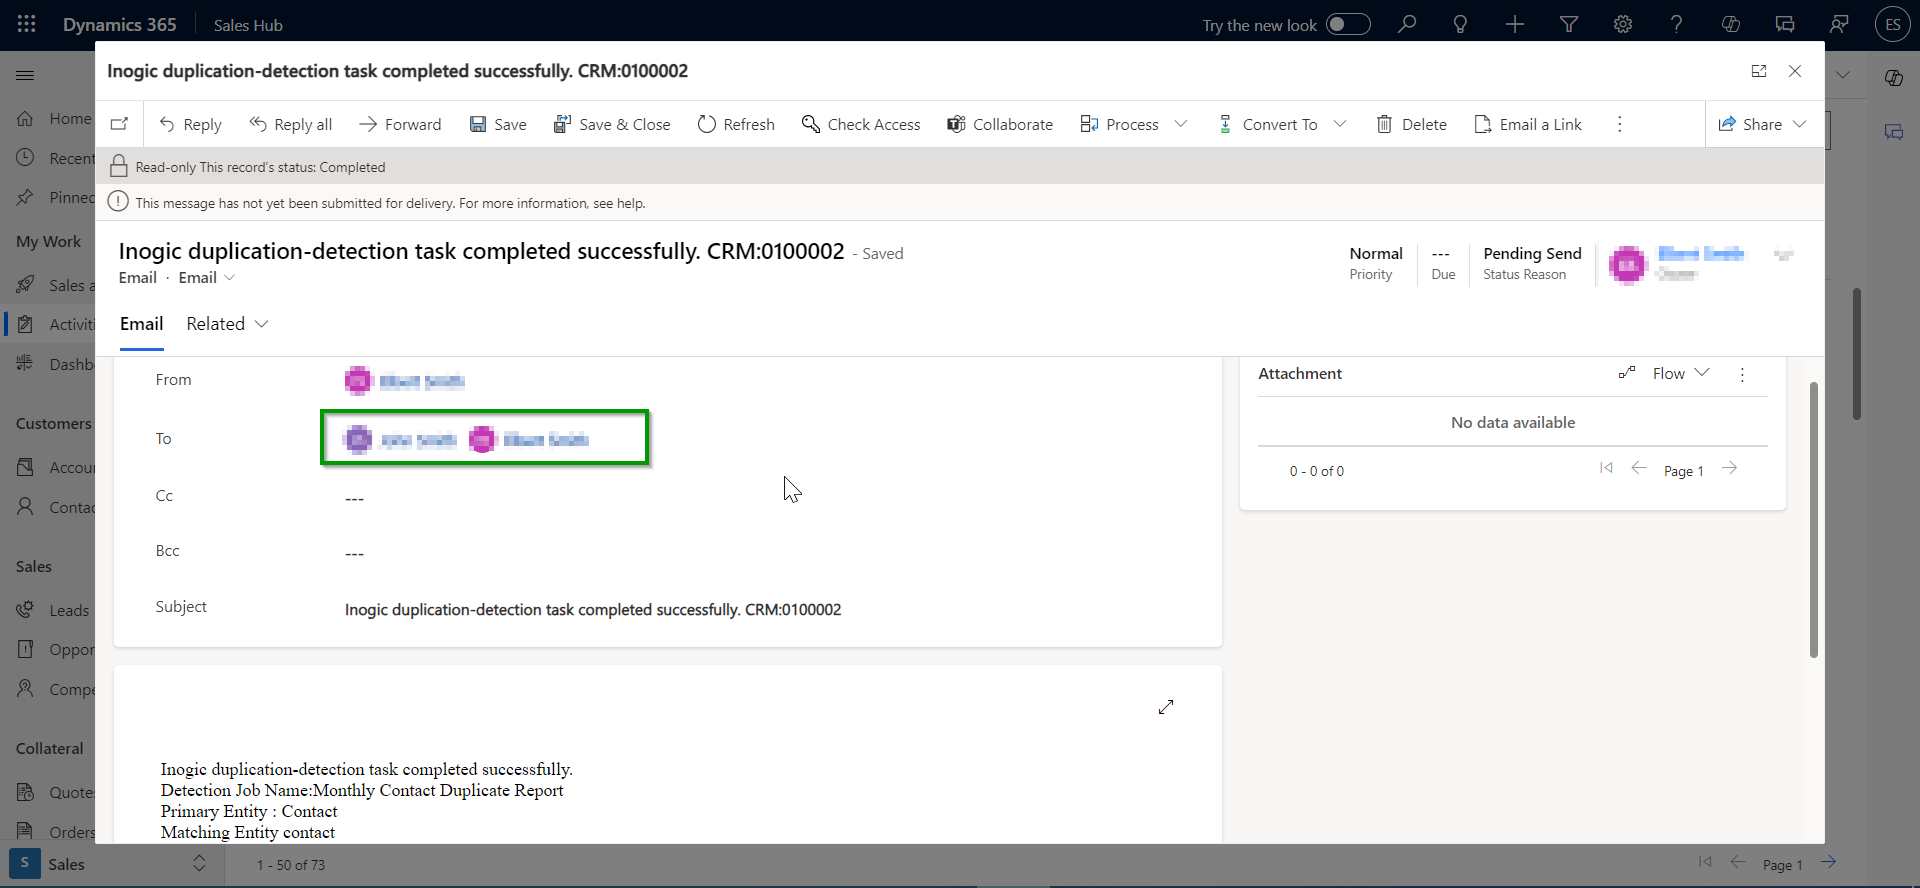Click the open record set icon left of Reply
The height and width of the screenshot is (888, 1920).
point(119,124)
